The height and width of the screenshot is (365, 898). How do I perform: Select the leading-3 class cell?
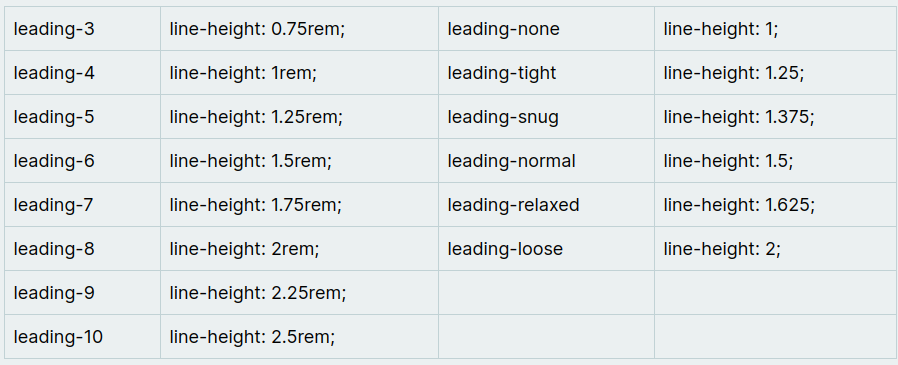click(82, 29)
